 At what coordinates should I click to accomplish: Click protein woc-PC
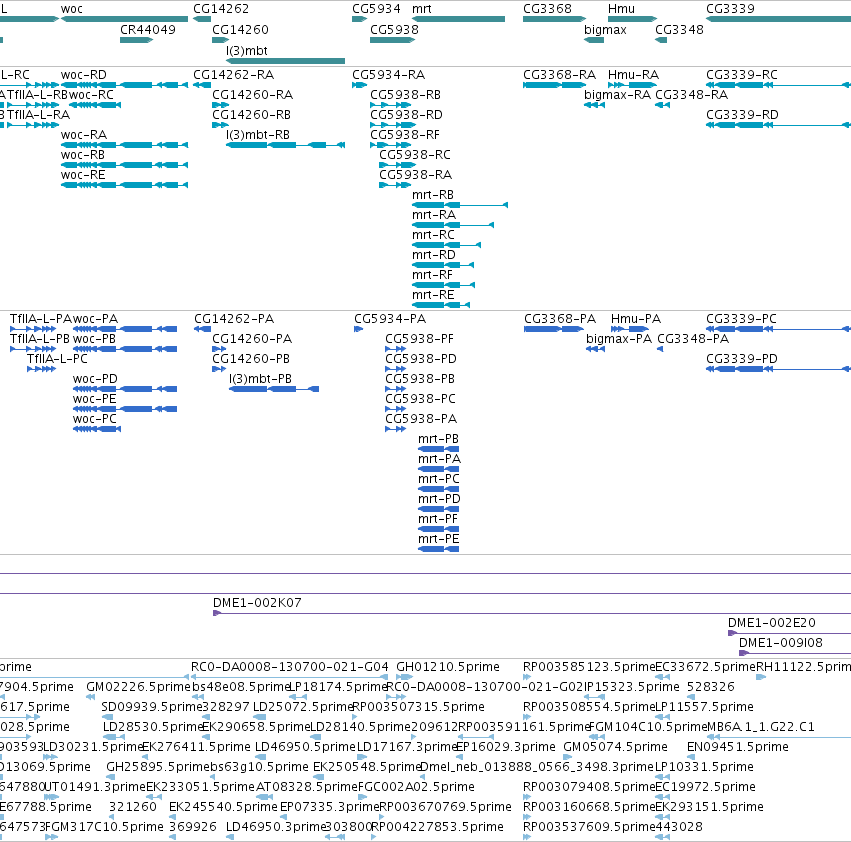point(94,420)
